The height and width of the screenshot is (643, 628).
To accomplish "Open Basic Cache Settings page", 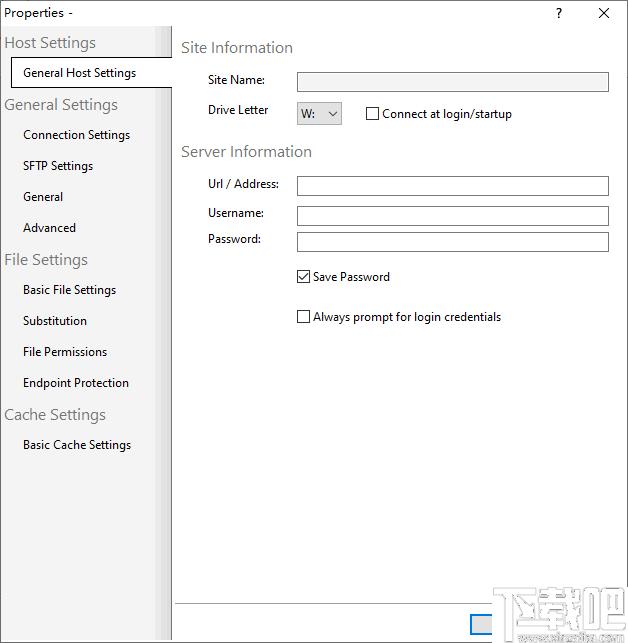I will 77,445.
